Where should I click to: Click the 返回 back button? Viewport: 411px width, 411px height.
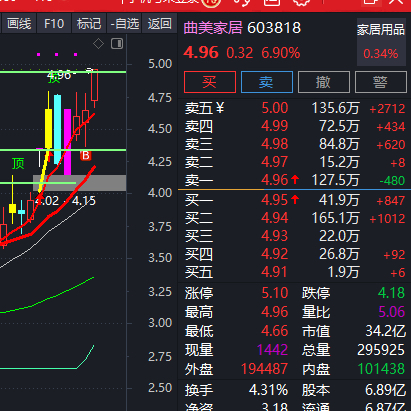point(160,24)
